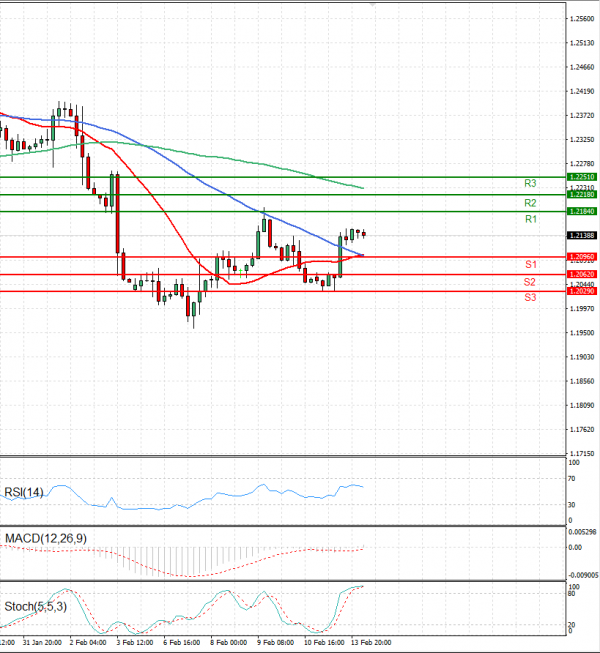Click the MACD 0.005298 scale value

(x=582, y=532)
